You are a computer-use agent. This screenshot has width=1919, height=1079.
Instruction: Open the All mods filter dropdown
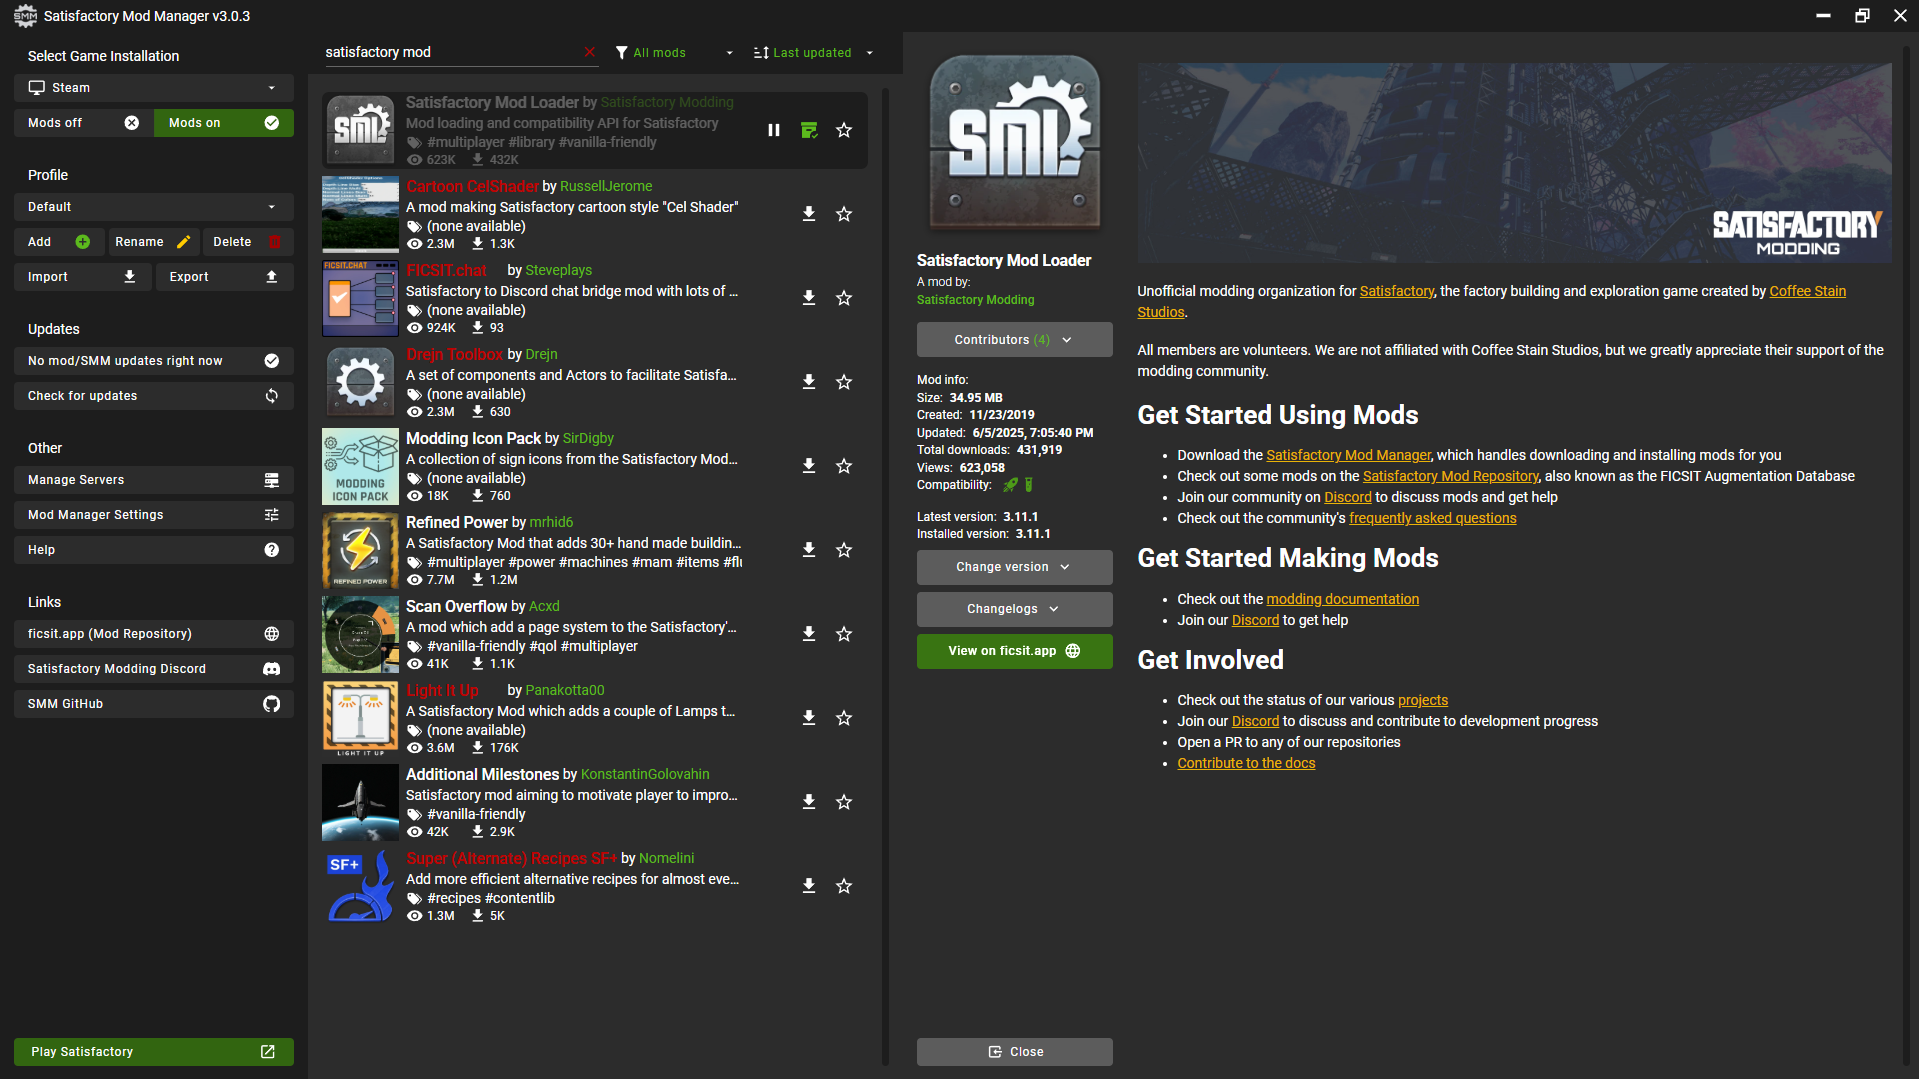(x=675, y=53)
